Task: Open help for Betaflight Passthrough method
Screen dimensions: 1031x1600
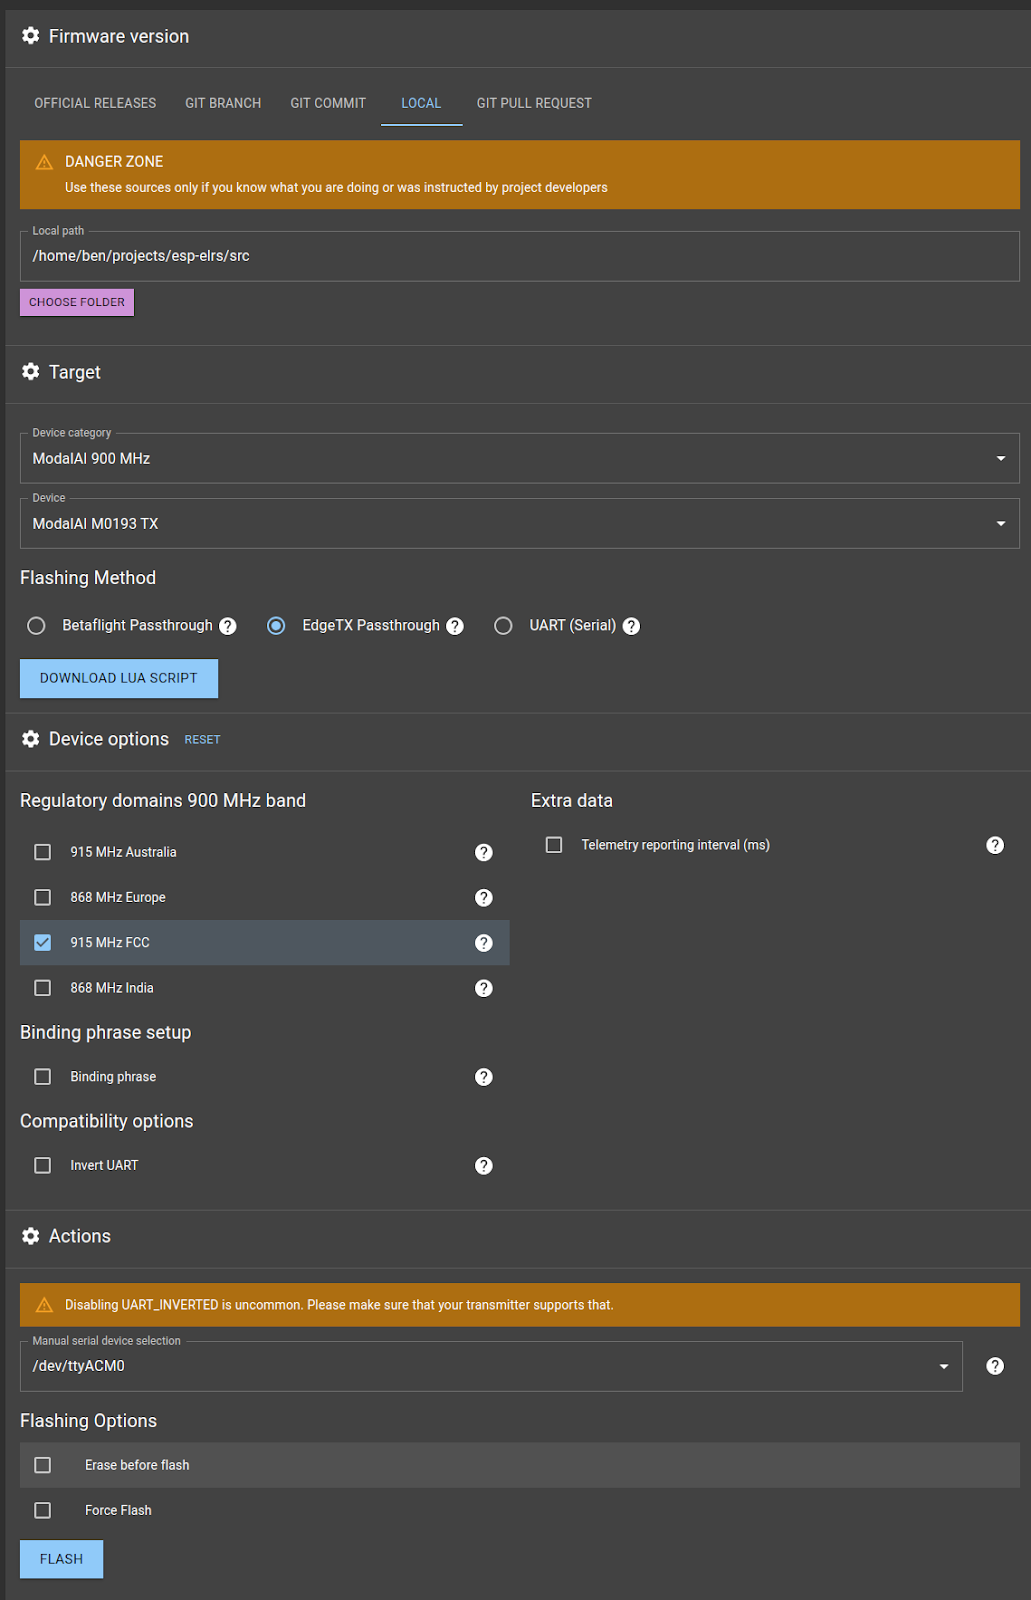Action: pyautogui.click(x=228, y=626)
